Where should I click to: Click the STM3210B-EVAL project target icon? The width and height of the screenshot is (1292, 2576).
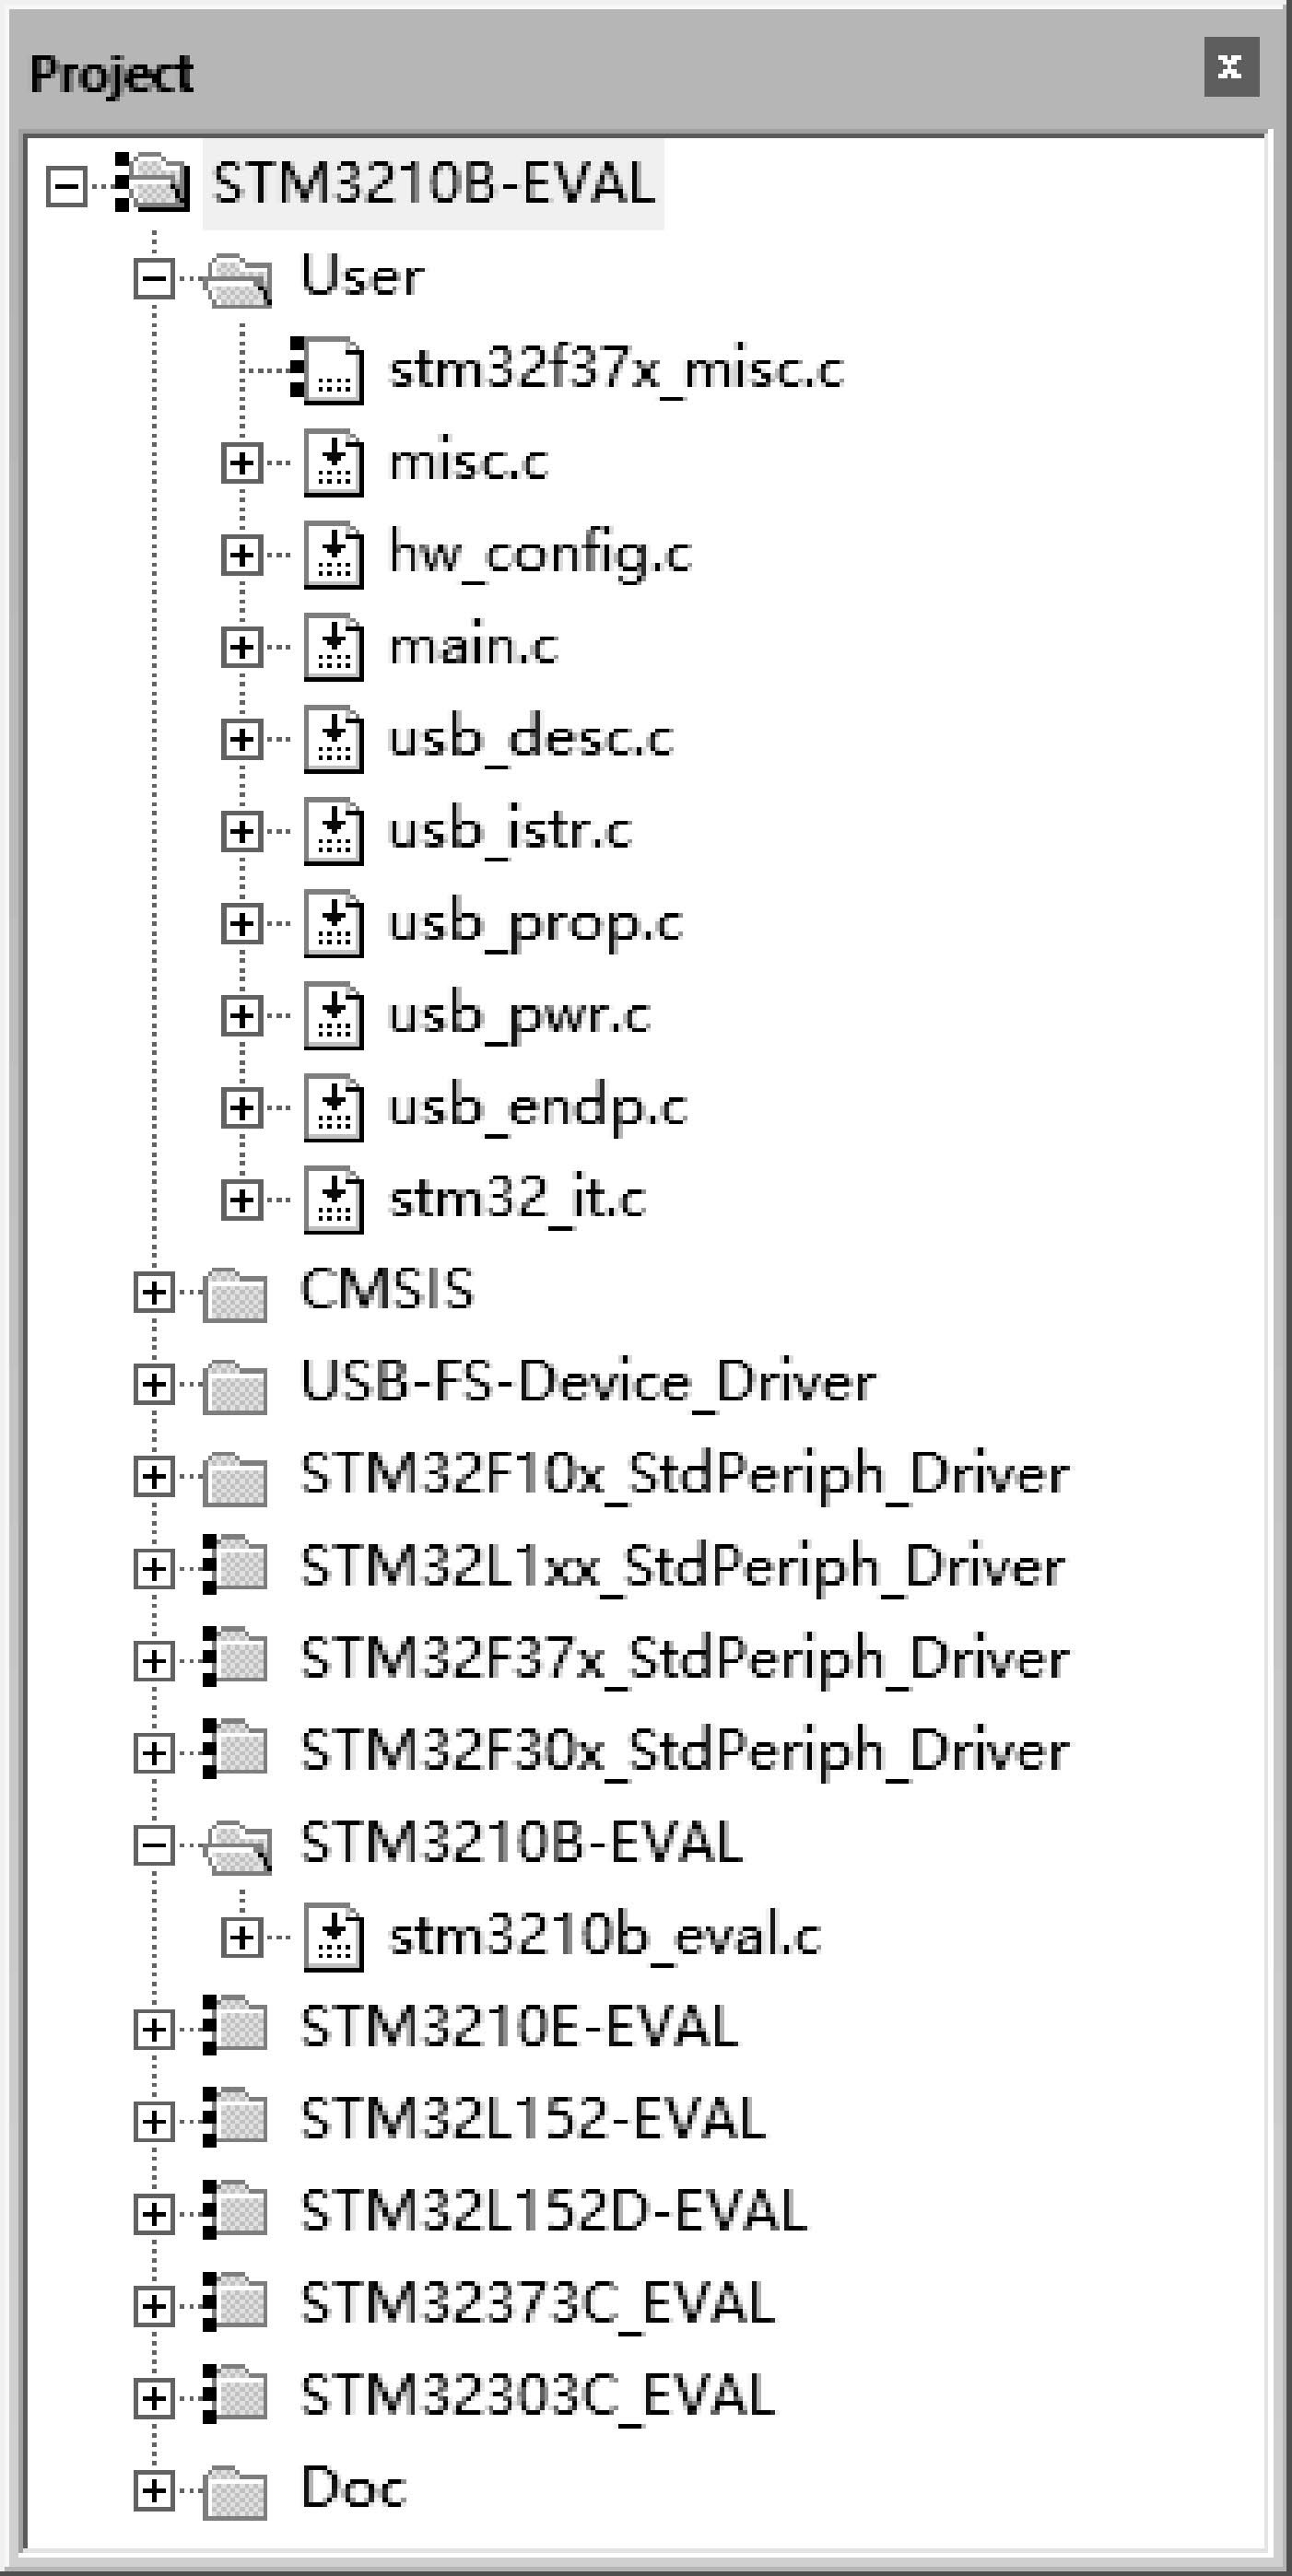(153, 184)
